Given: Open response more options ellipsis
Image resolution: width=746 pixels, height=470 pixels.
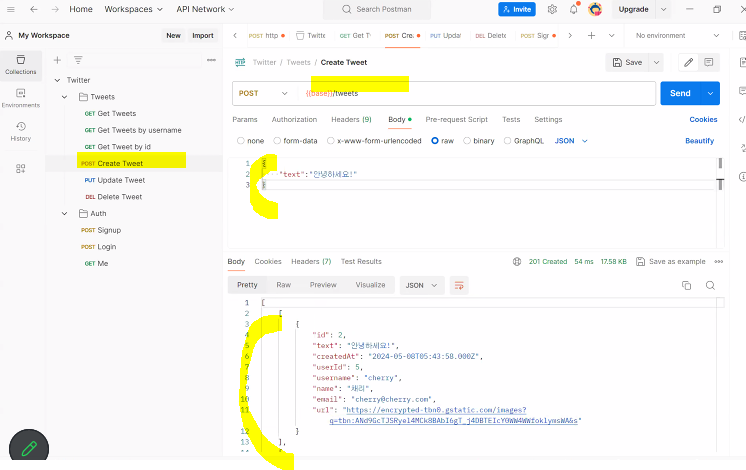Looking at the screenshot, I should point(718,262).
